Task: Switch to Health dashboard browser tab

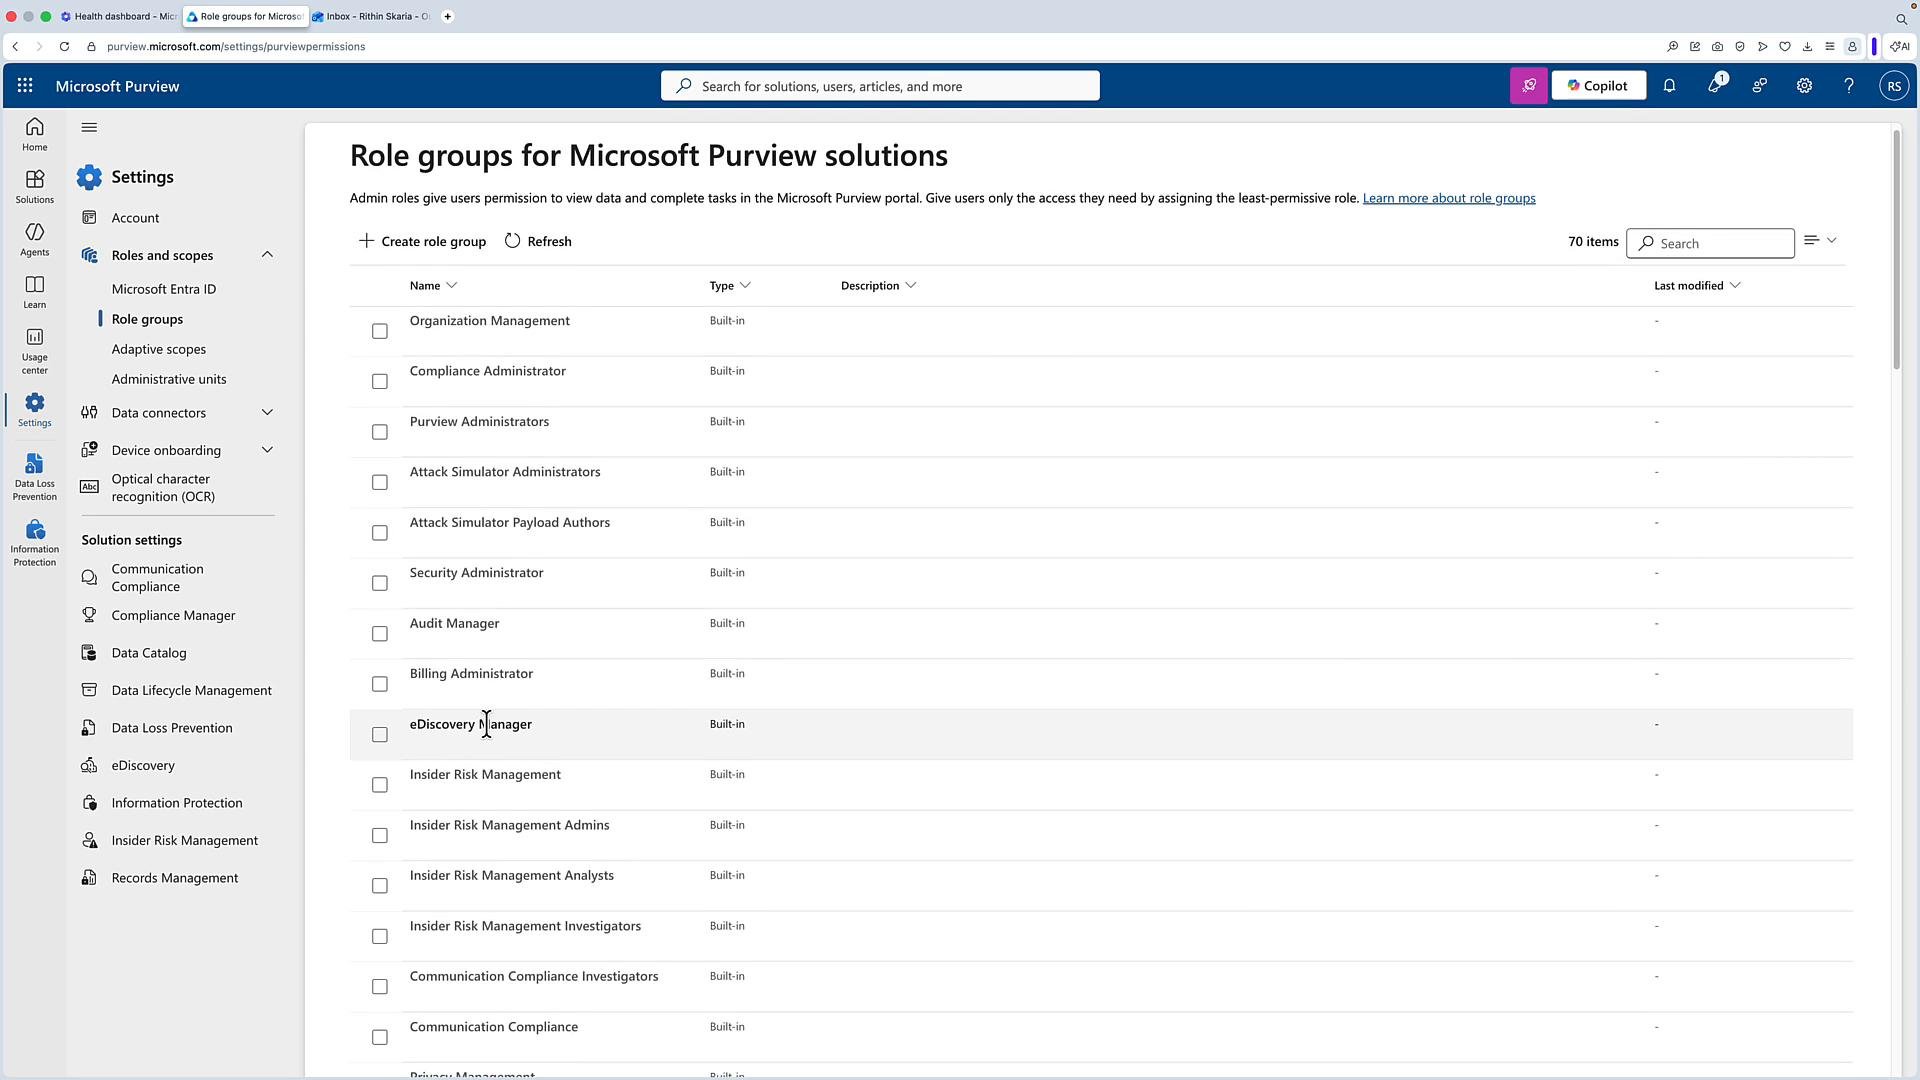Action: [x=117, y=16]
